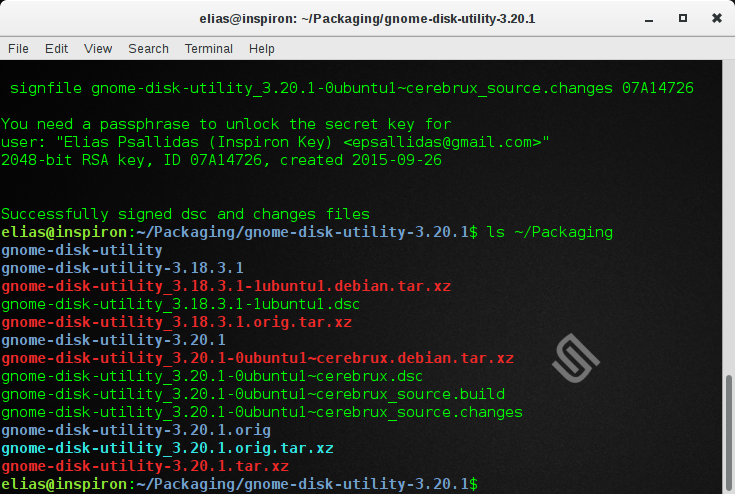The image size is (735, 494).
Task: Open the View menu
Action: click(x=98, y=48)
